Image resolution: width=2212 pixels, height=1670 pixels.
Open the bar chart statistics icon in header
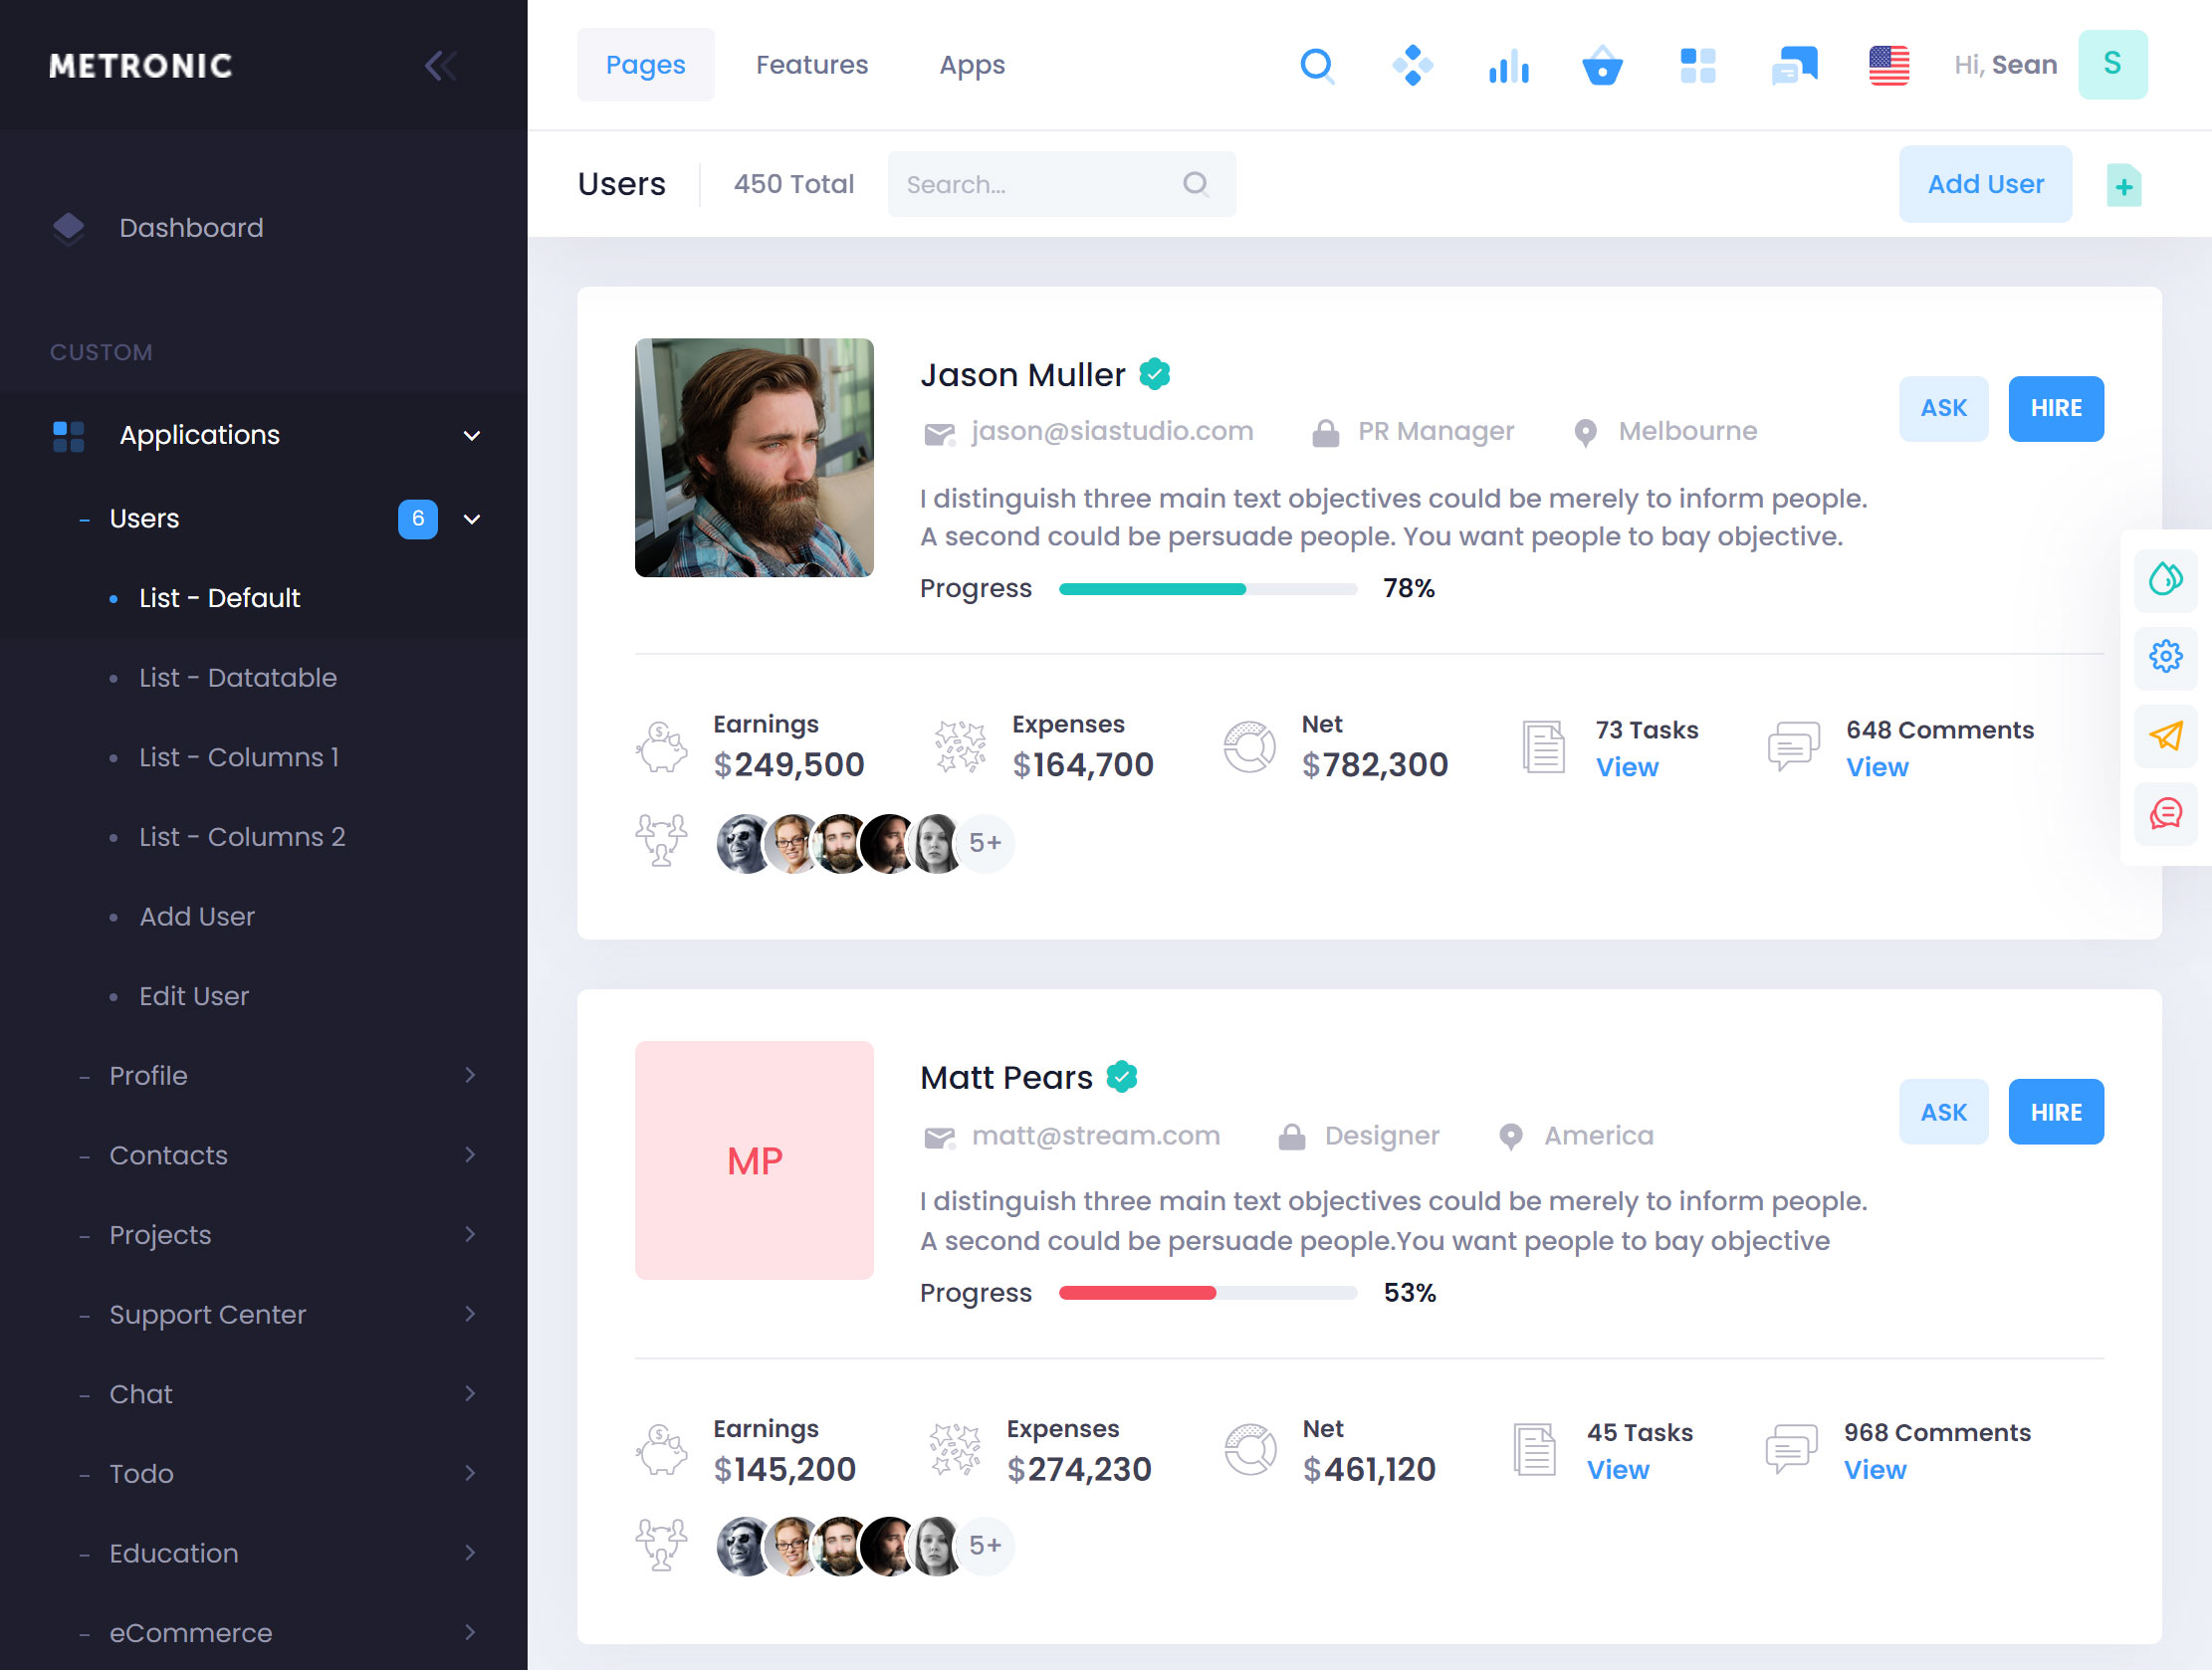pyautogui.click(x=1508, y=64)
